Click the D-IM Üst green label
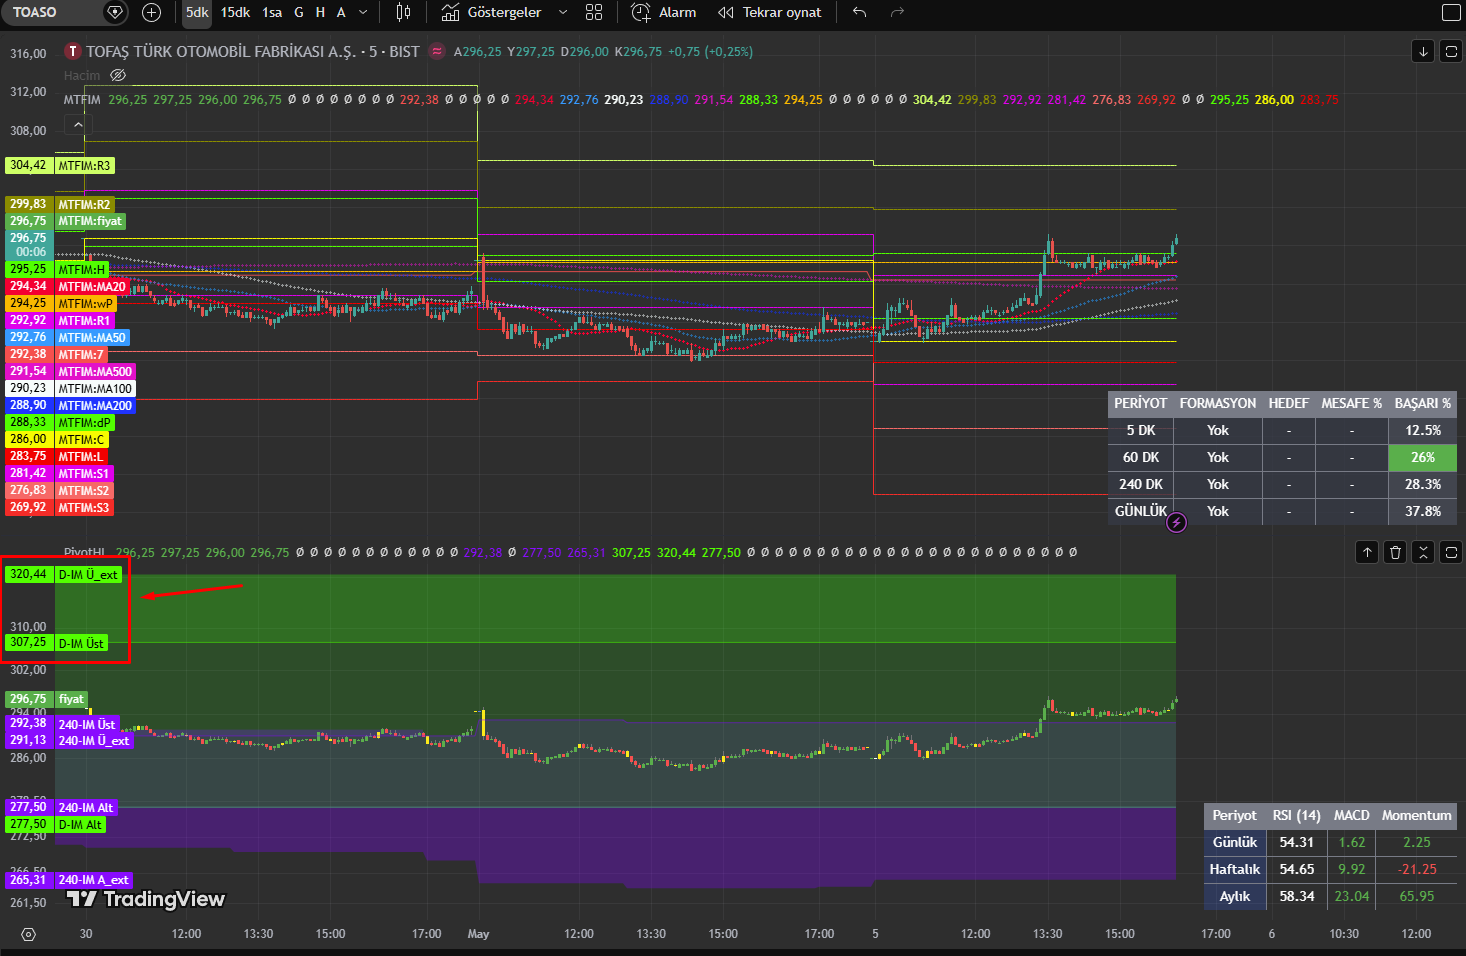The width and height of the screenshot is (1466, 956). click(x=81, y=643)
